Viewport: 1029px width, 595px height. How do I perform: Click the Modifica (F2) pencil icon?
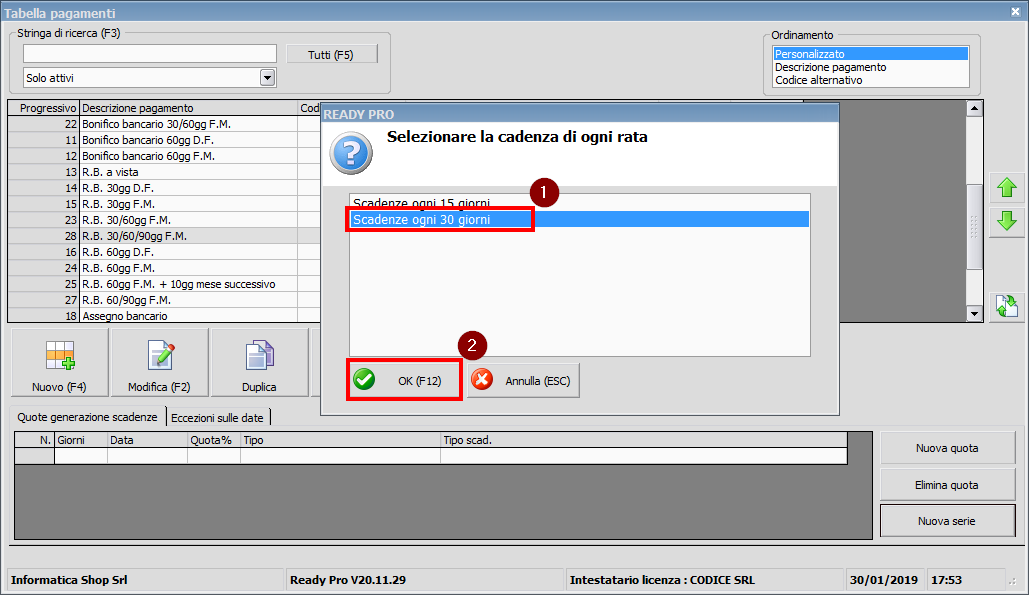(x=160, y=355)
